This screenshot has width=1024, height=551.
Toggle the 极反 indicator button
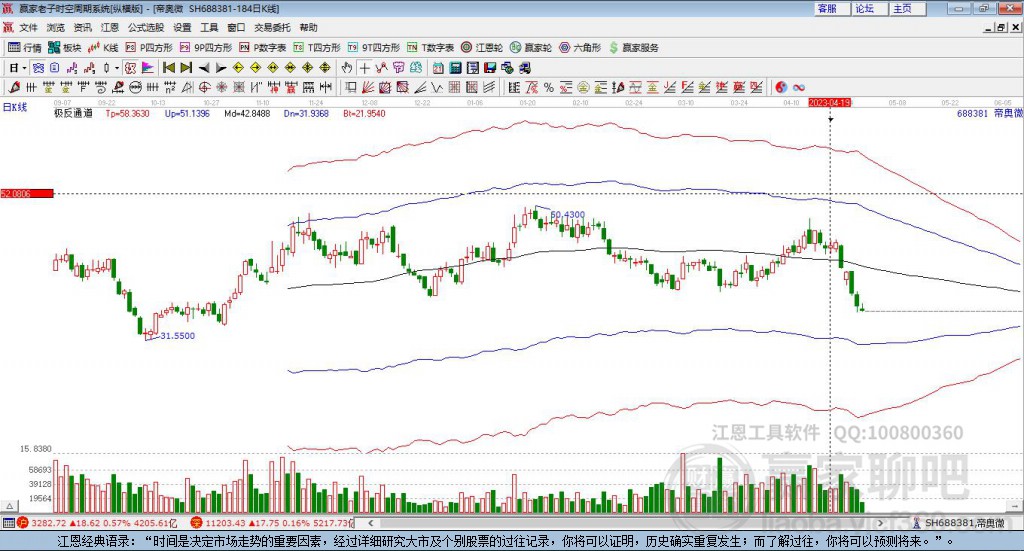131,68
